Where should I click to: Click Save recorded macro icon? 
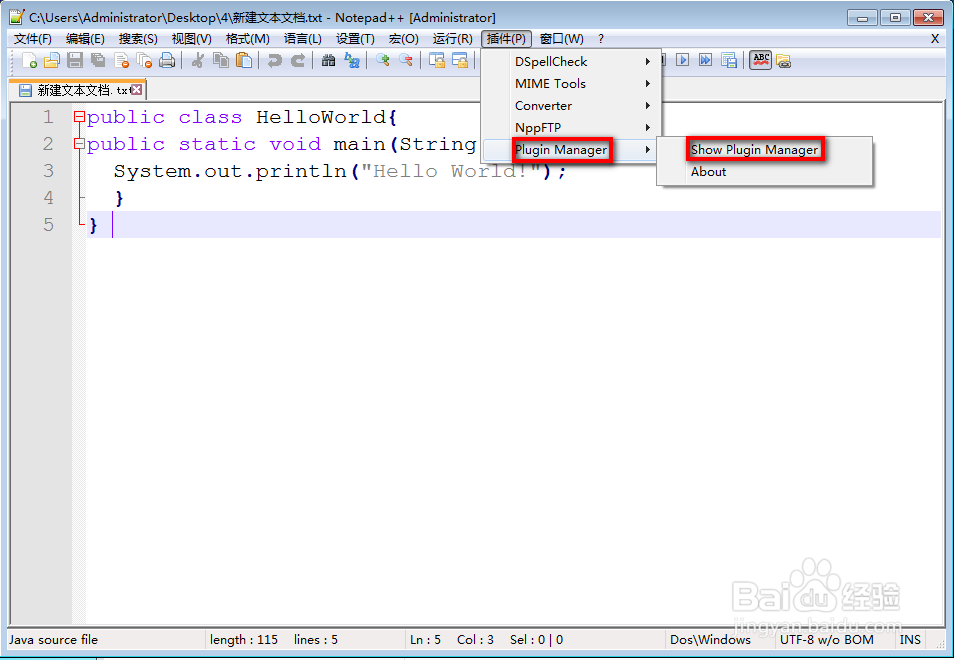729,60
